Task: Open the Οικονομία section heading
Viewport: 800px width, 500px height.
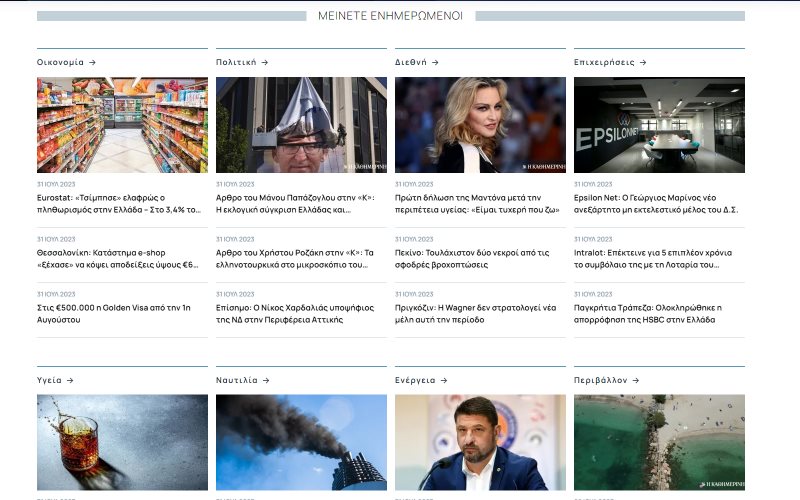Action: point(60,62)
